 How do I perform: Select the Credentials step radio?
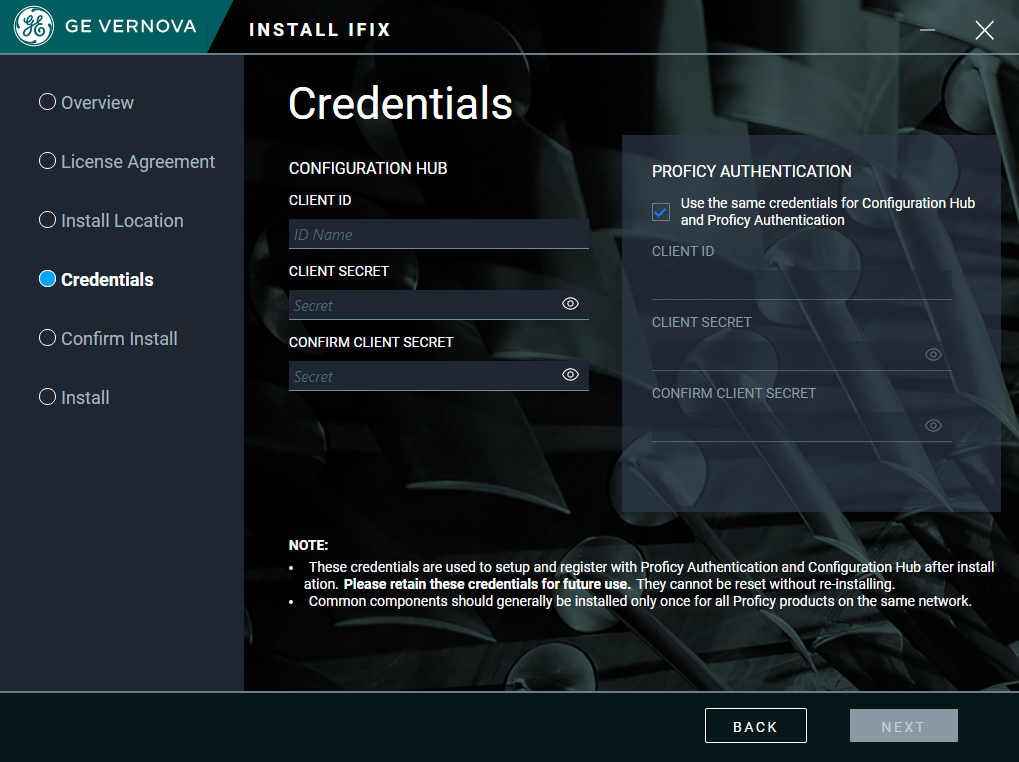pyautogui.click(x=47, y=279)
